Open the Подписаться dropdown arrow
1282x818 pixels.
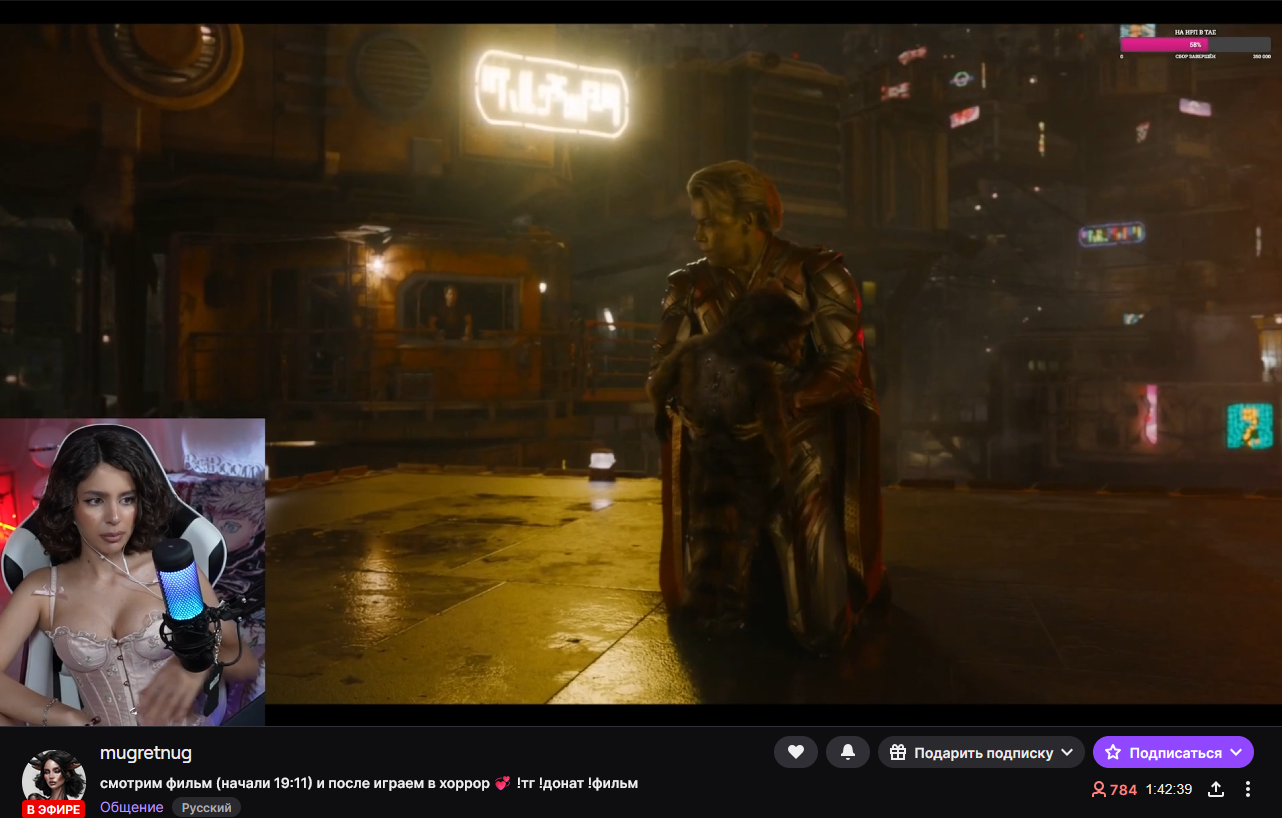point(1236,752)
